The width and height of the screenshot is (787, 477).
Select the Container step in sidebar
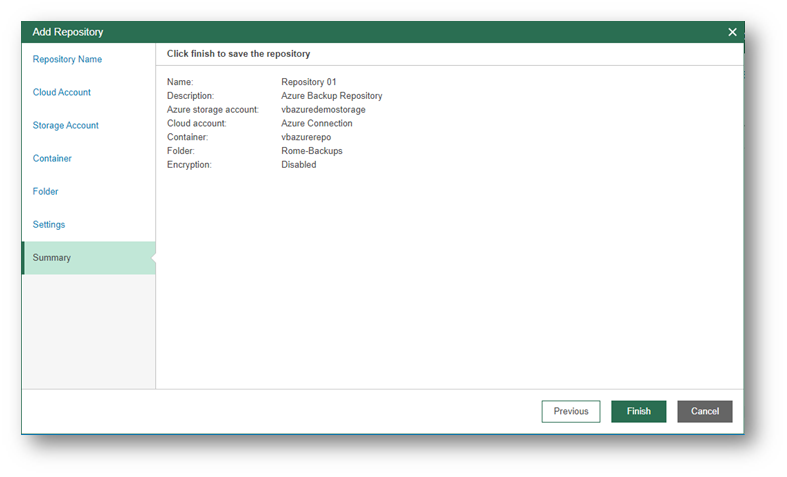52,158
